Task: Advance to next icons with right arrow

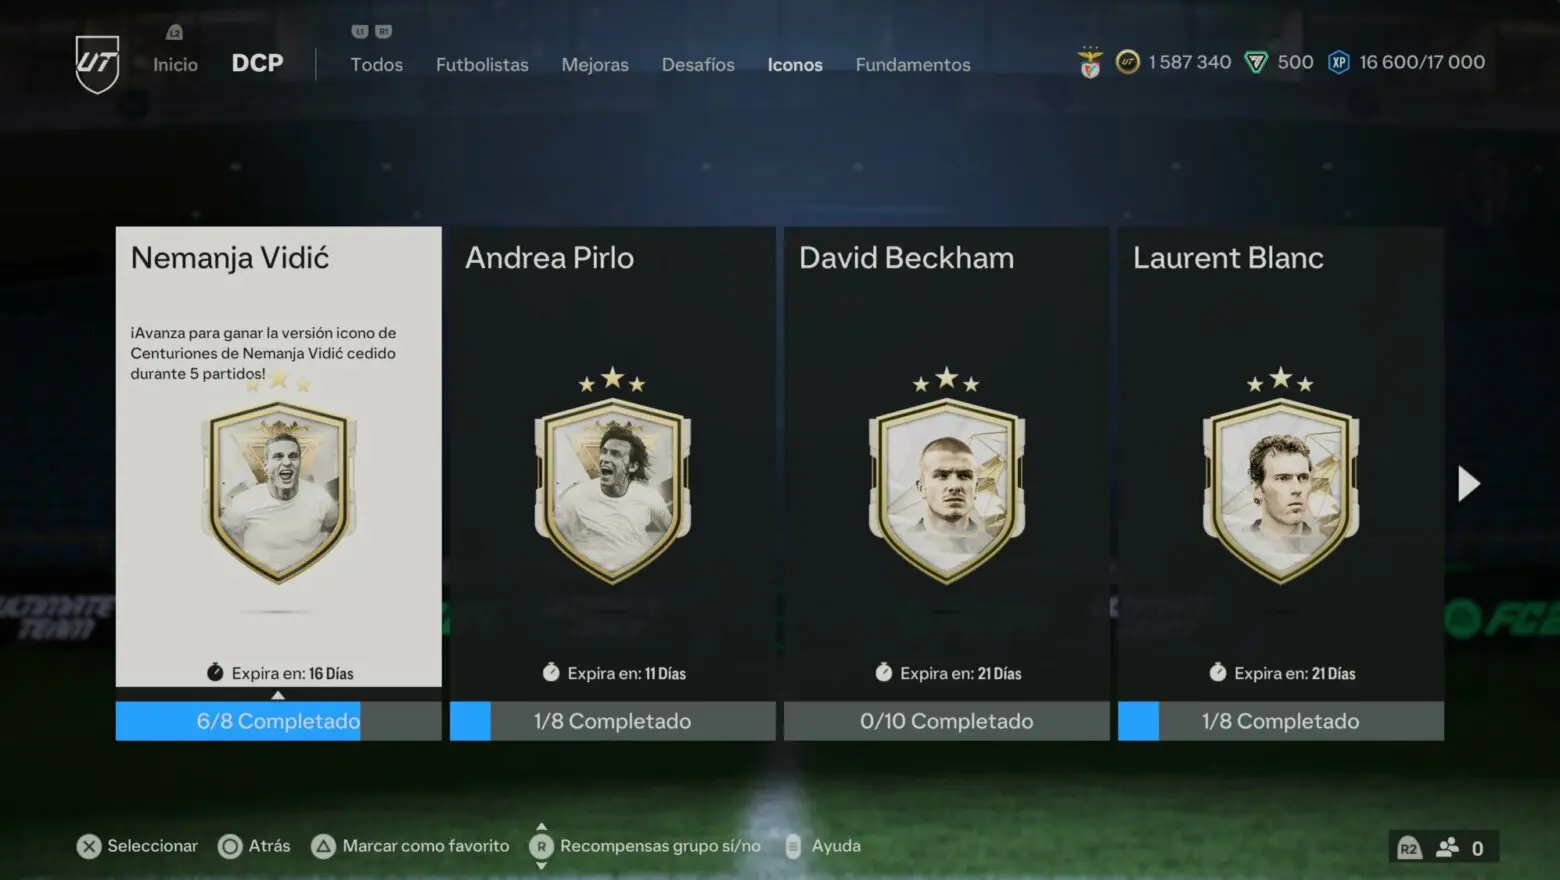Action: coord(1468,484)
